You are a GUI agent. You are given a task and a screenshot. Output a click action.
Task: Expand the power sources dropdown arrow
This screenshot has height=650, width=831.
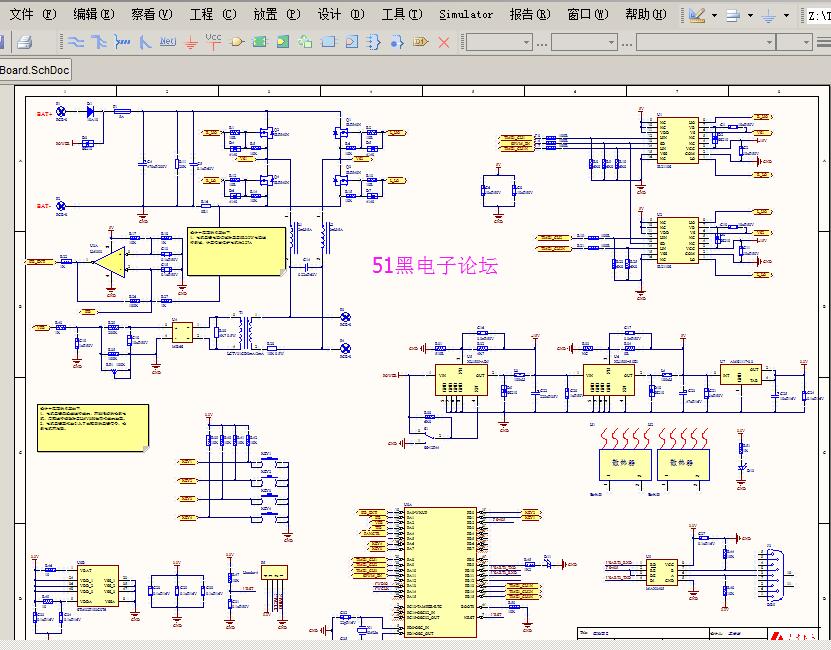pyautogui.click(x=786, y=16)
